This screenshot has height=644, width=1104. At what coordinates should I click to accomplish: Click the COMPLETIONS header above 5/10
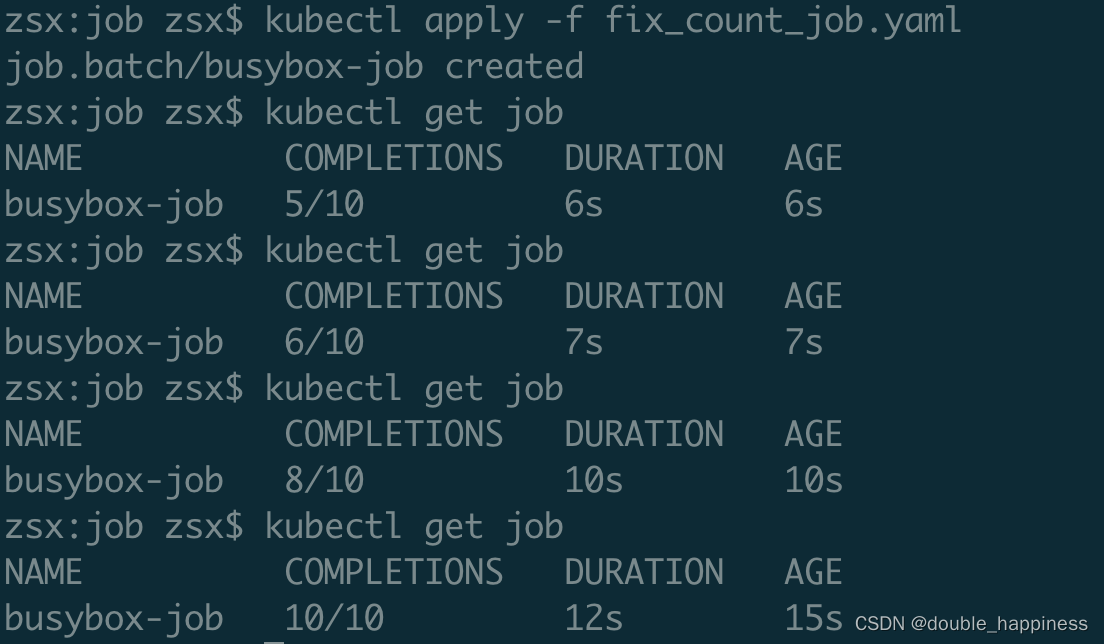(x=394, y=158)
